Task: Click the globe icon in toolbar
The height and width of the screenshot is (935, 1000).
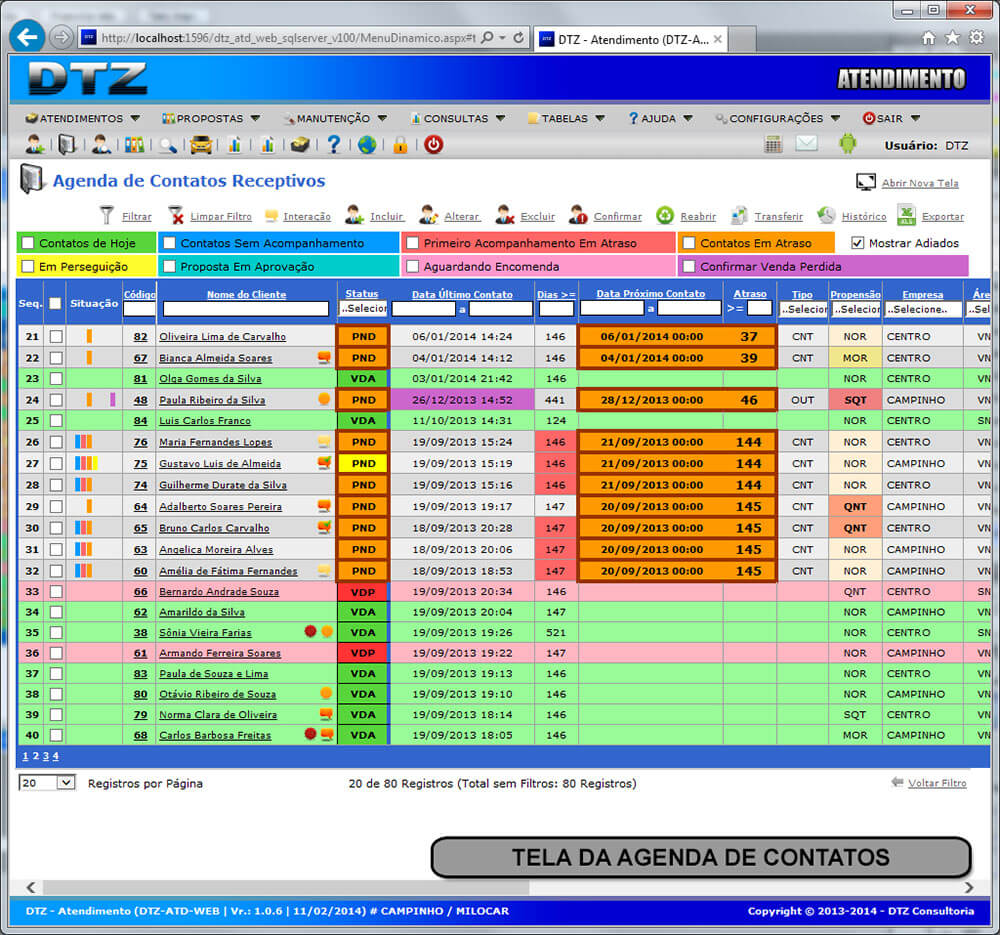Action: (x=367, y=144)
